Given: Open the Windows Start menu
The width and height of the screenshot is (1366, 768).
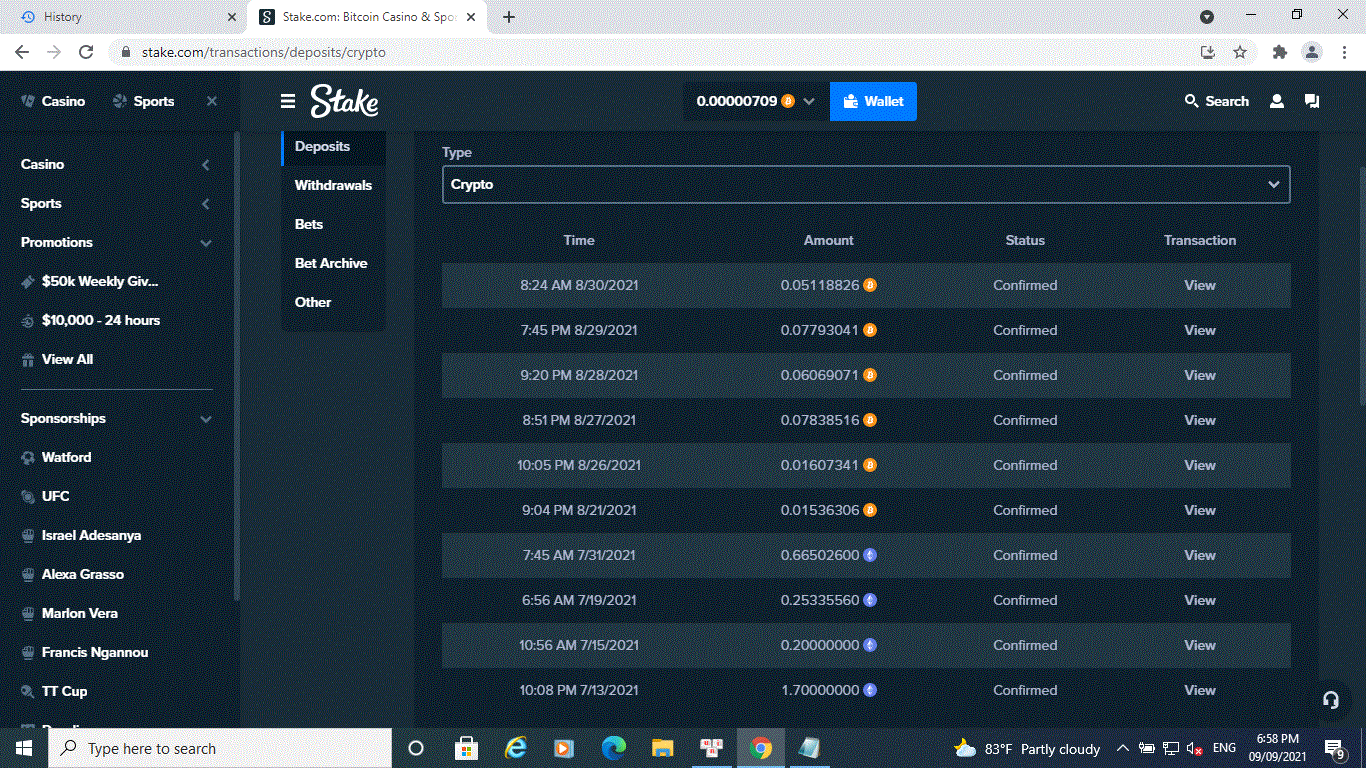Looking at the screenshot, I should (23, 748).
